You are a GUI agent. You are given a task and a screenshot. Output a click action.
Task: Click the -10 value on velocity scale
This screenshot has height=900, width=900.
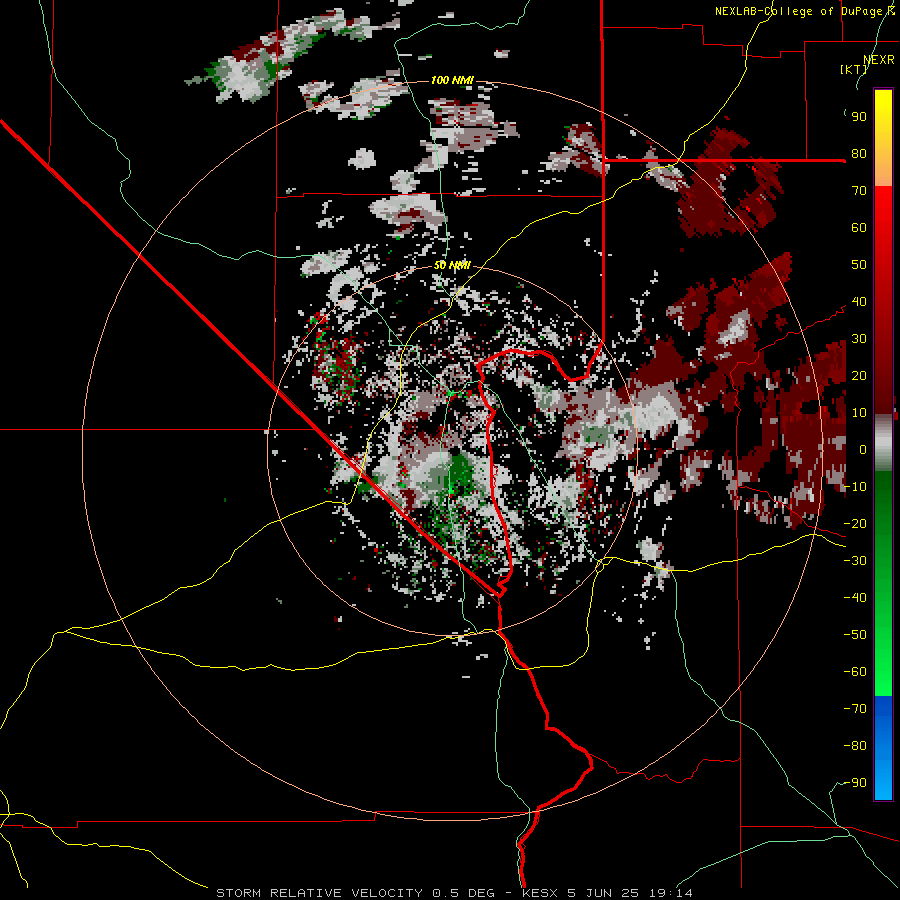(855, 487)
